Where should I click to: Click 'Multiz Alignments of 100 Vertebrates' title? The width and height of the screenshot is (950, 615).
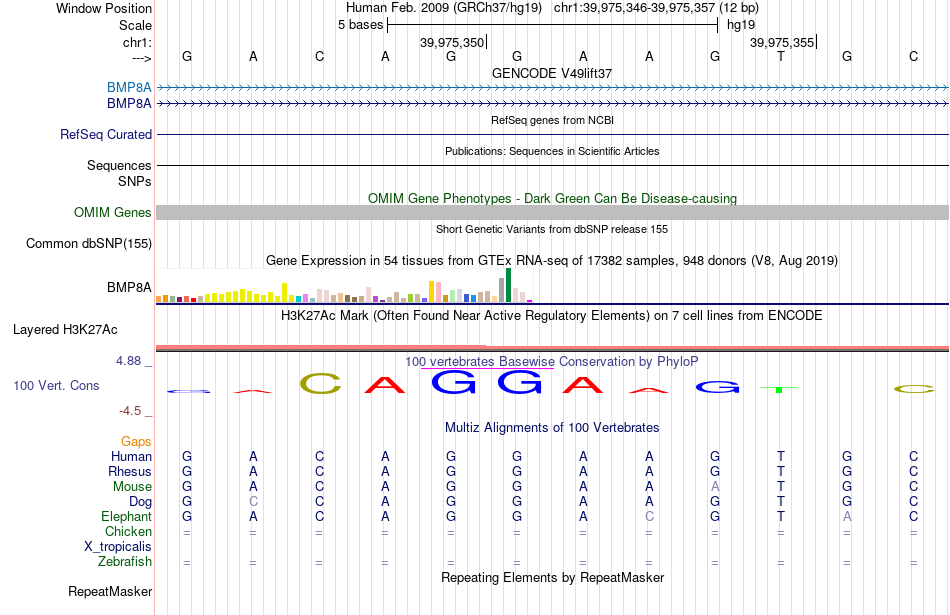(x=552, y=428)
